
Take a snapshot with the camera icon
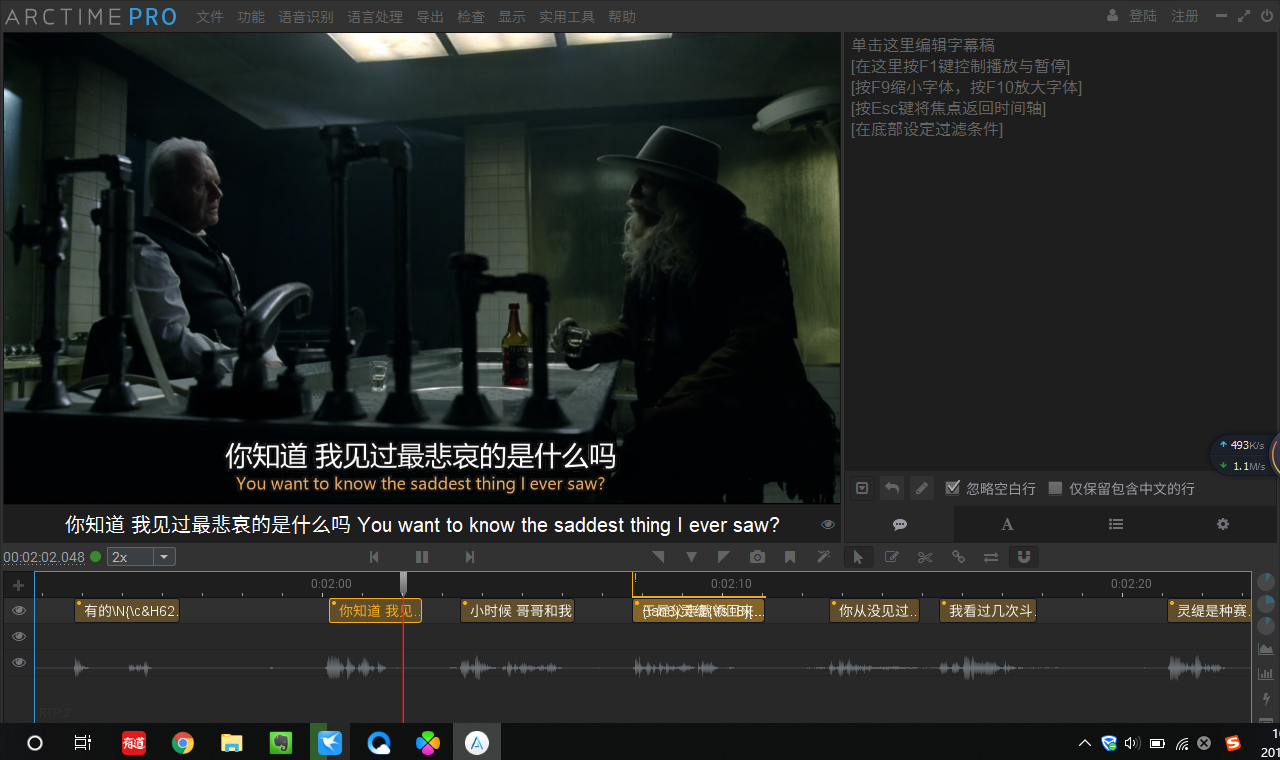coord(757,557)
